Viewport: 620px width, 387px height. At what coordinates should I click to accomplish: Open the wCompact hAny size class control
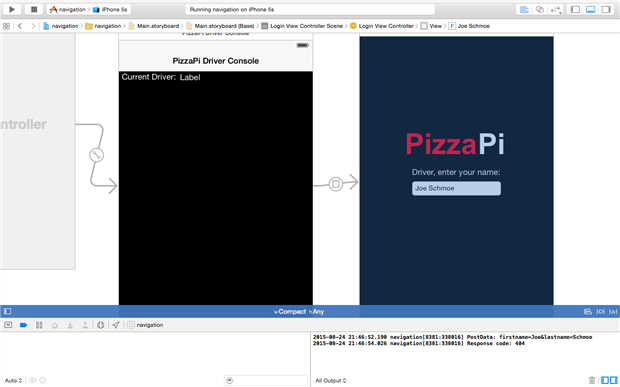click(299, 311)
